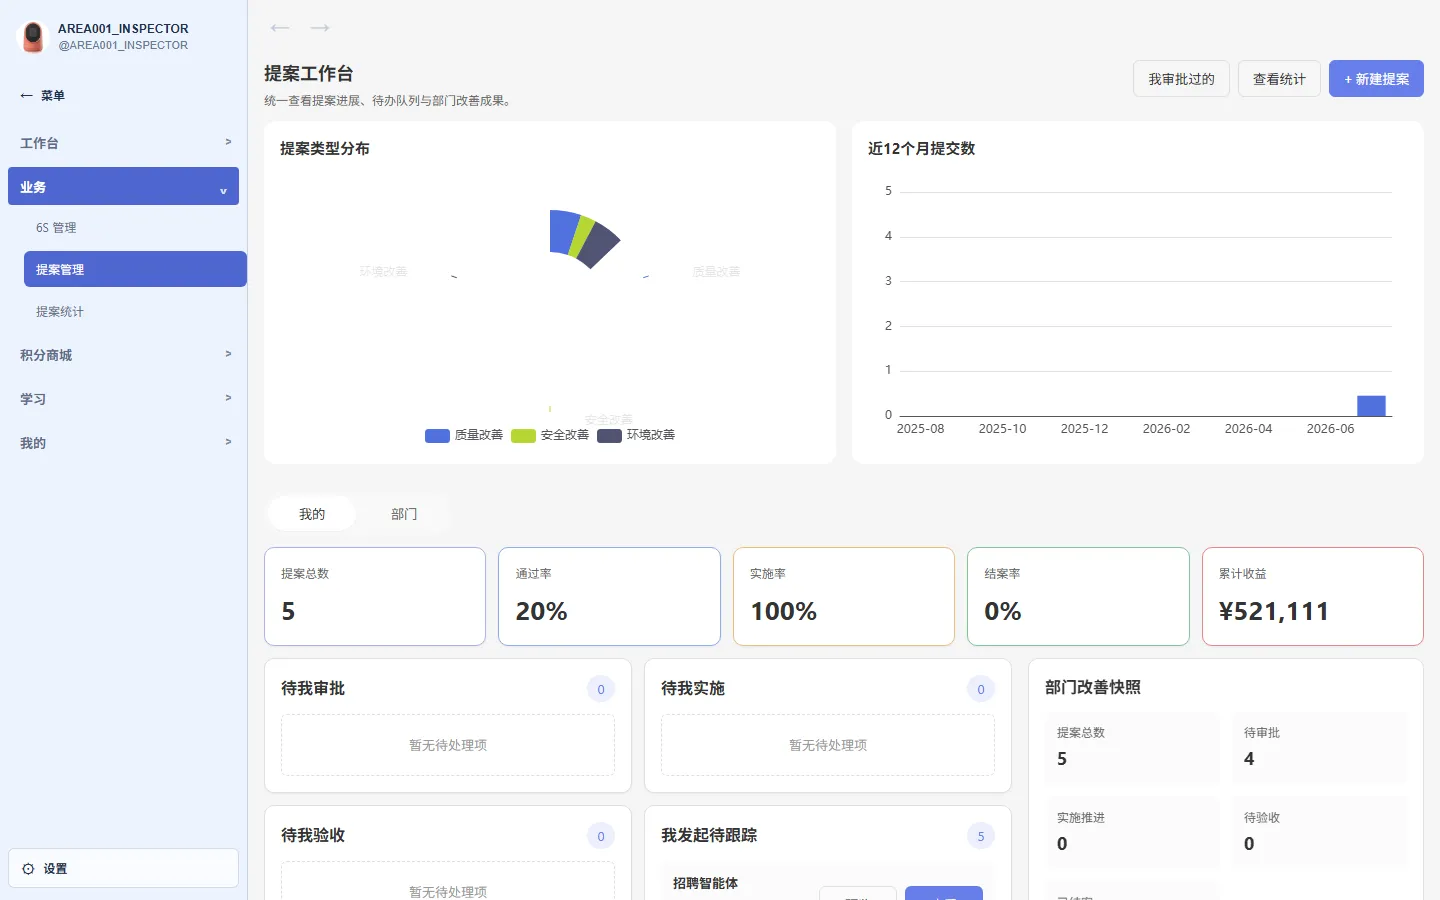Open the 招聘智能体 proposal item
The width and height of the screenshot is (1440, 900).
pyautogui.click(x=706, y=883)
